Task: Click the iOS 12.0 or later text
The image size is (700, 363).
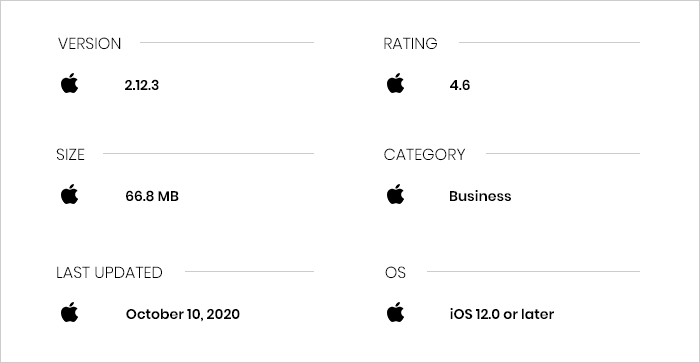Action: 502,314
